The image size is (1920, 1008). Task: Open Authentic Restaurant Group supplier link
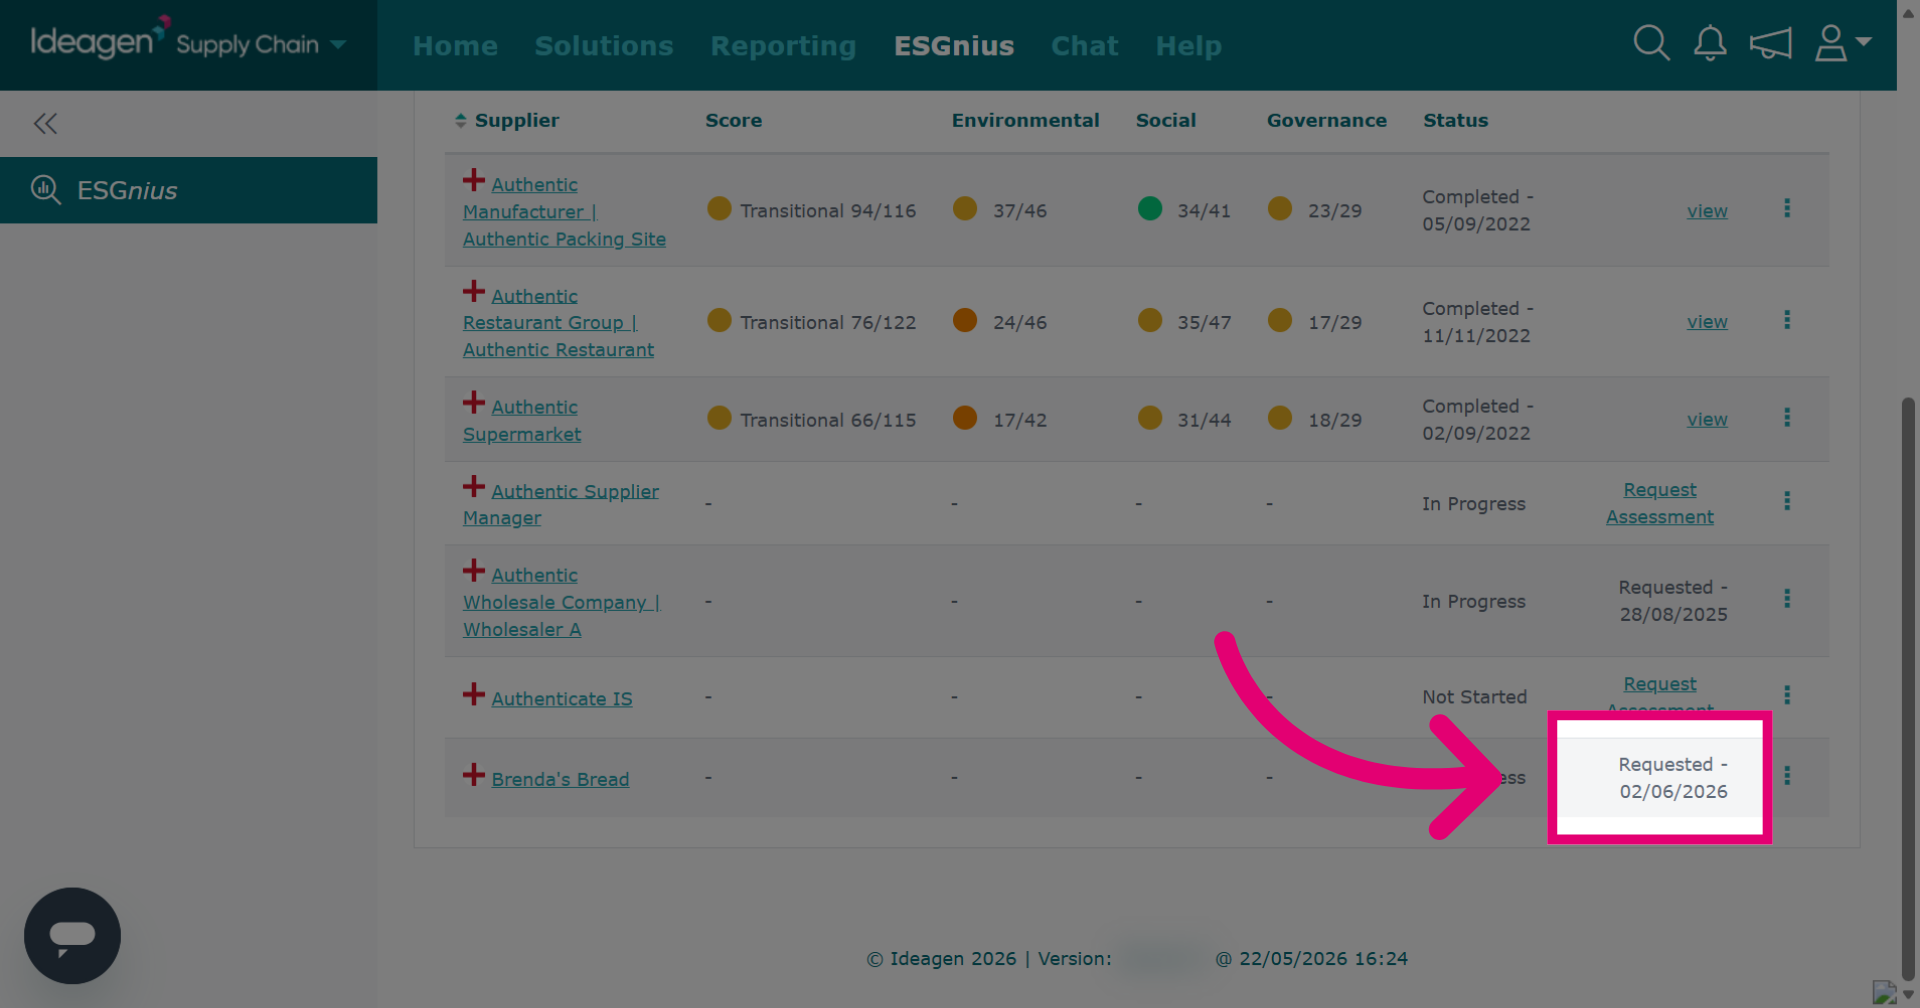[558, 323]
